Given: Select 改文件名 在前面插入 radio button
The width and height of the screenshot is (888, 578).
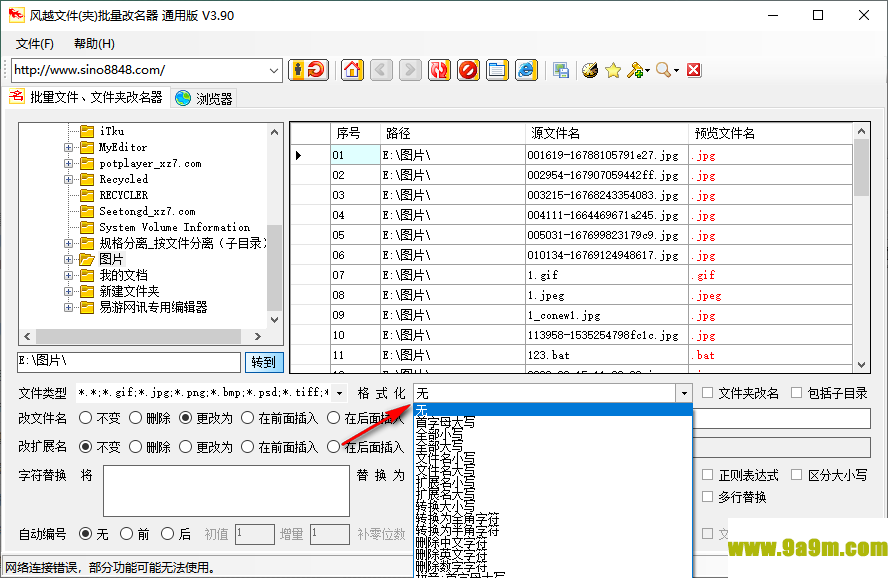Looking at the screenshot, I should click(x=247, y=418).
